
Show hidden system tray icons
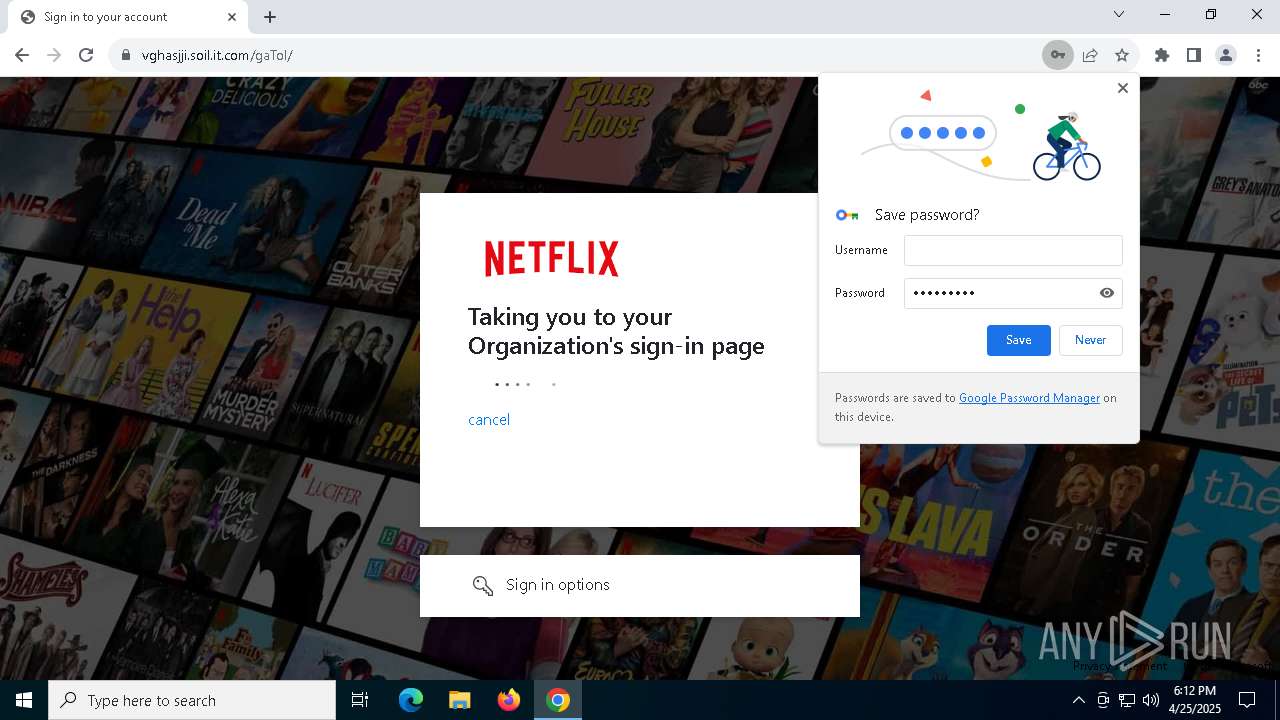tap(1078, 700)
